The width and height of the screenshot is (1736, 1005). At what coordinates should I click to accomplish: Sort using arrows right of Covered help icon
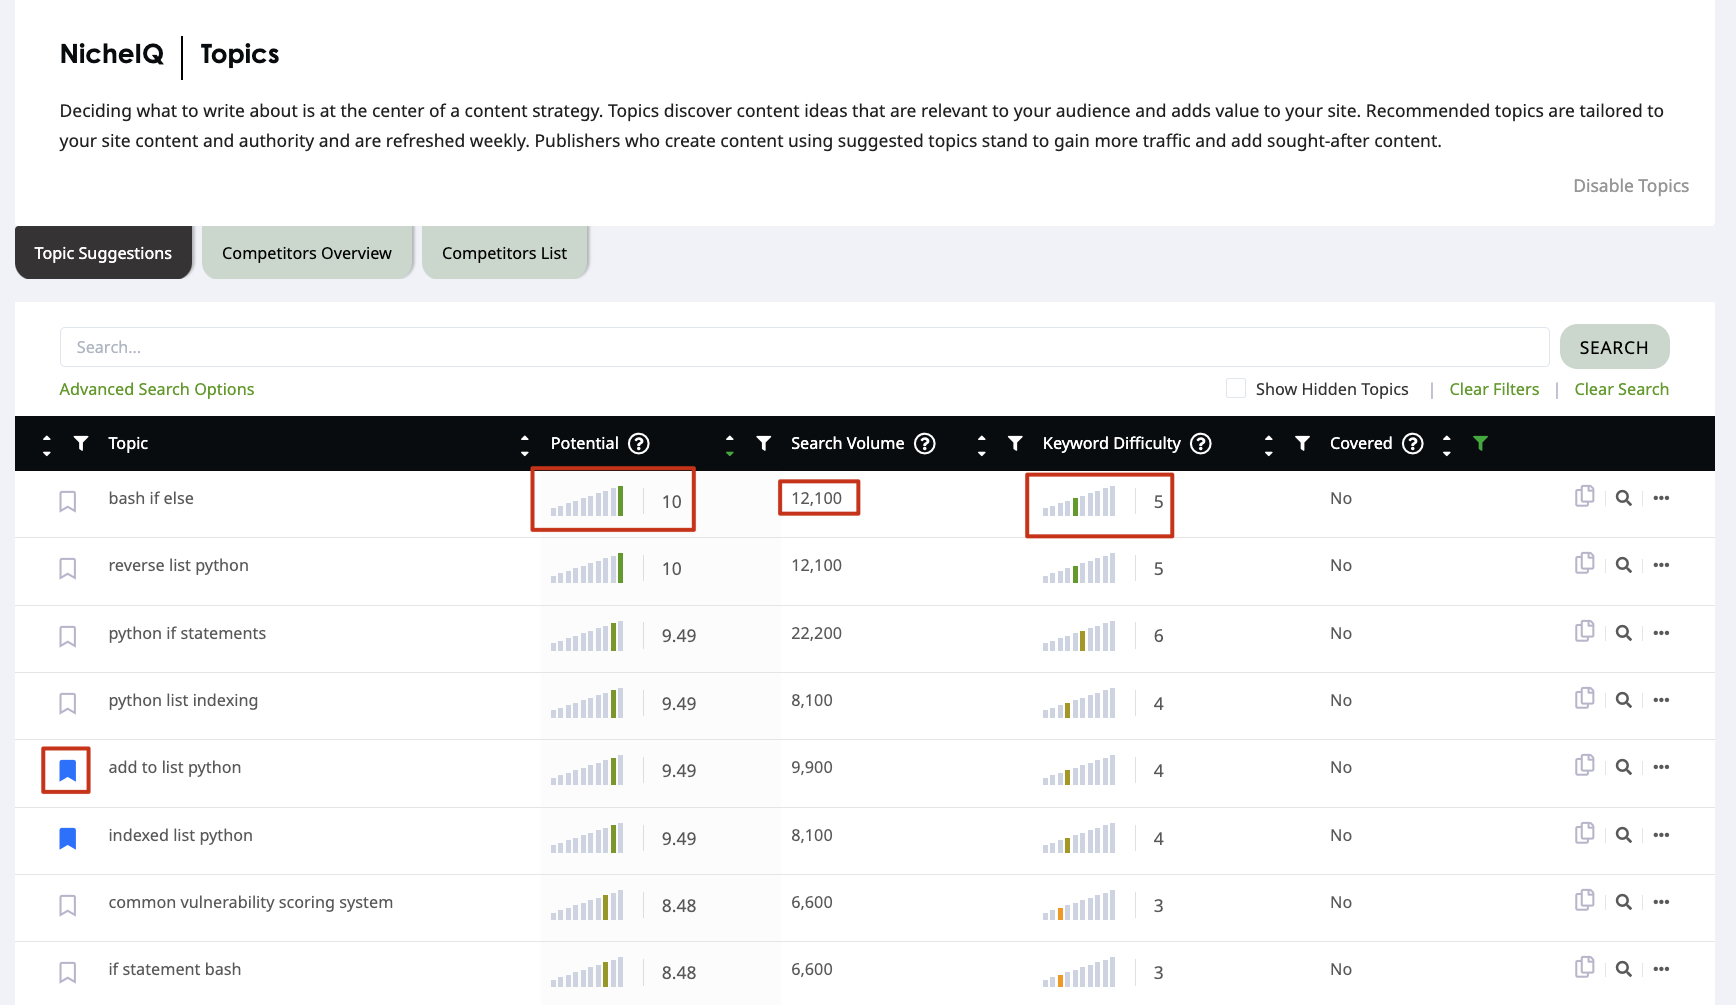click(x=1447, y=445)
